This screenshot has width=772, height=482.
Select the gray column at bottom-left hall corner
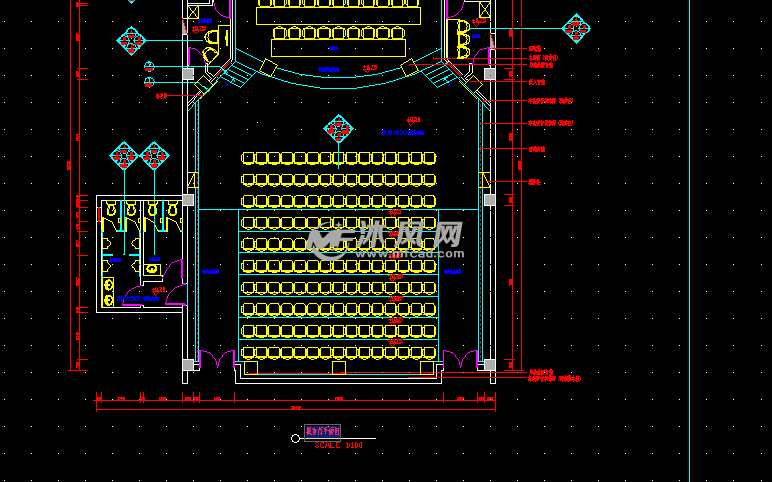(188, 365)
